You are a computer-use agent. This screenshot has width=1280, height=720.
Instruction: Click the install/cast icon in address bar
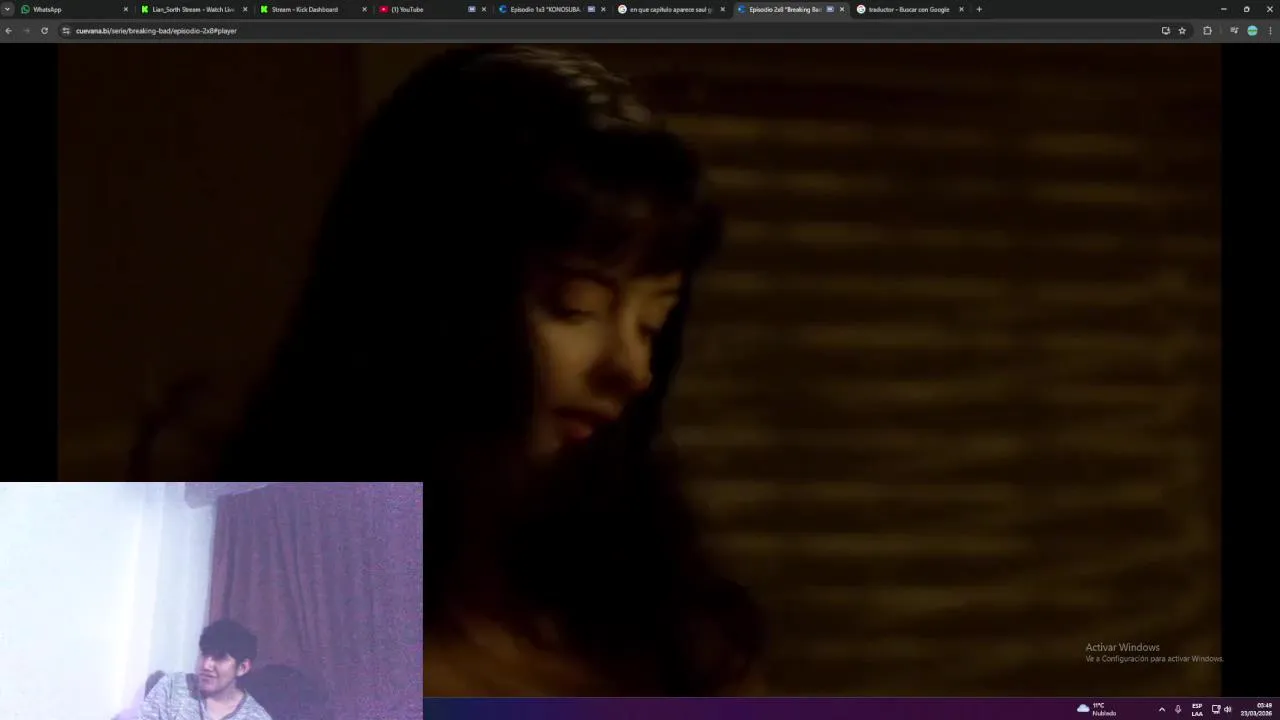[1165, 31]
